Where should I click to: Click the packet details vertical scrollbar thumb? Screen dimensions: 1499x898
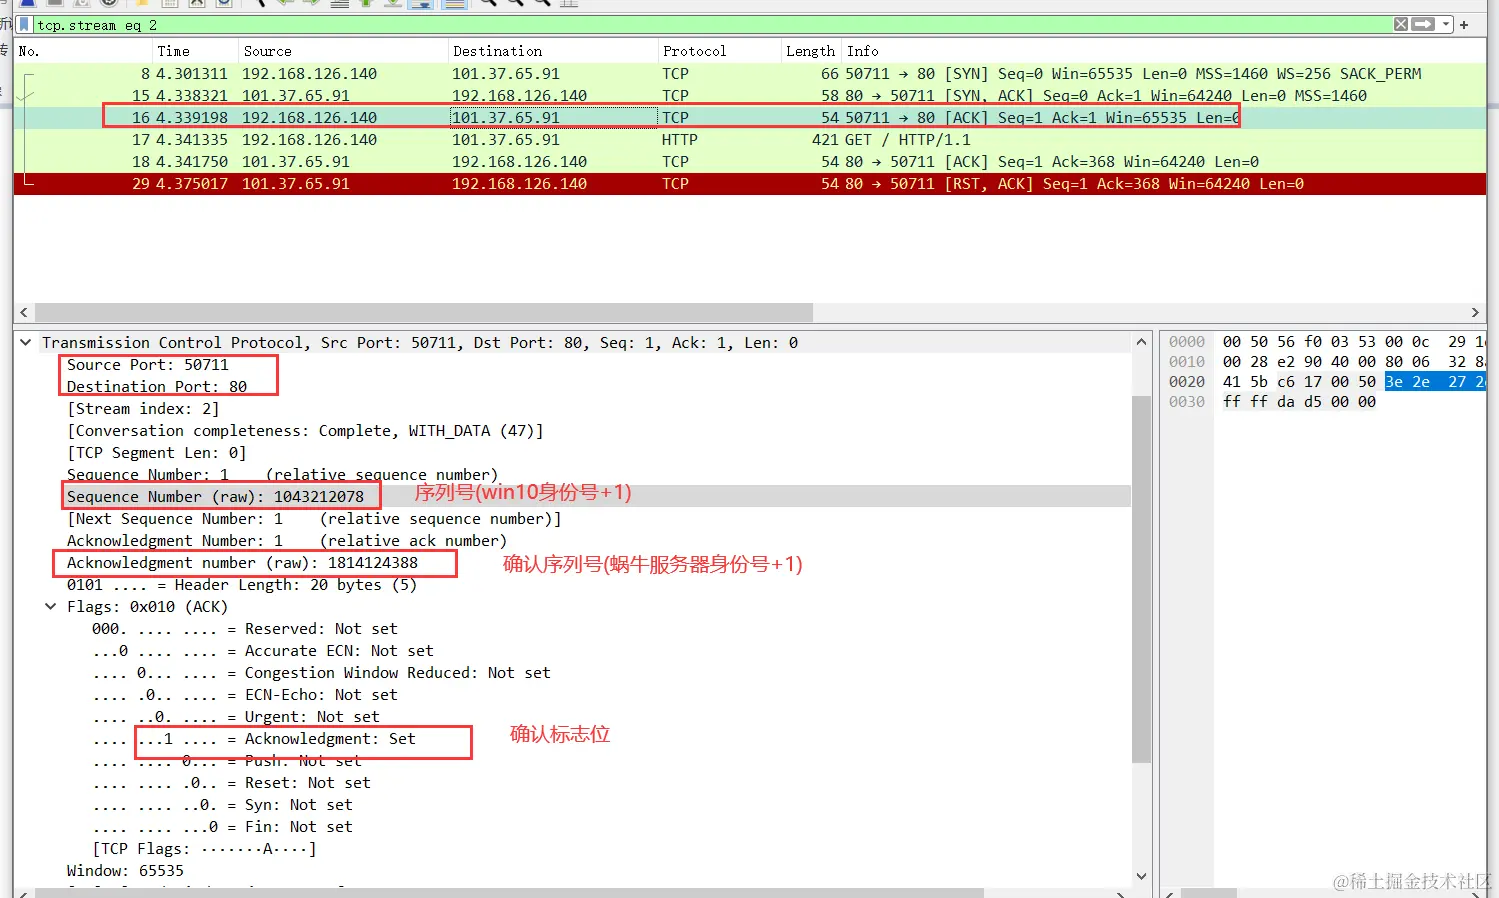[x=1141, y=579]
